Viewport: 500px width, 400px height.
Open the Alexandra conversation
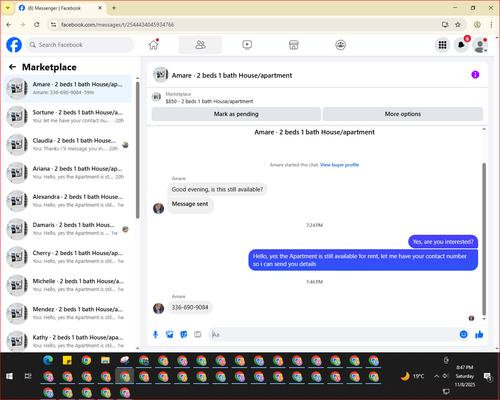coord(68,201)
